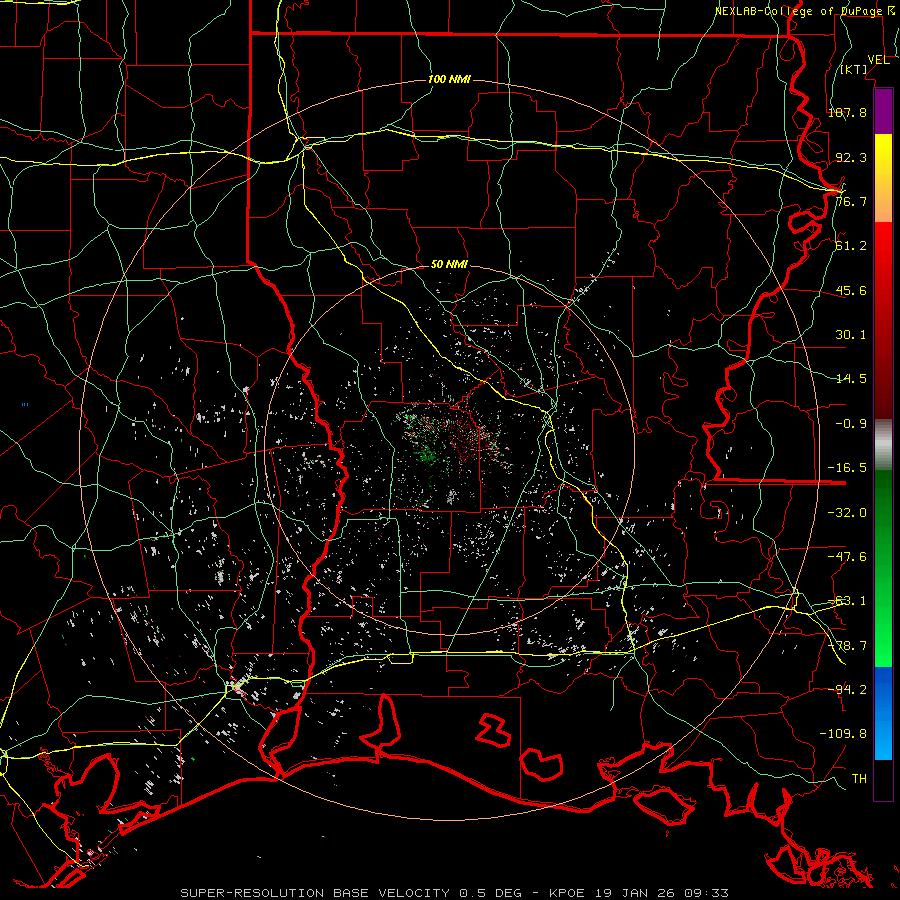Click the 92.3 velocity scale value
The image size is (900, 900).
(851, 157)
